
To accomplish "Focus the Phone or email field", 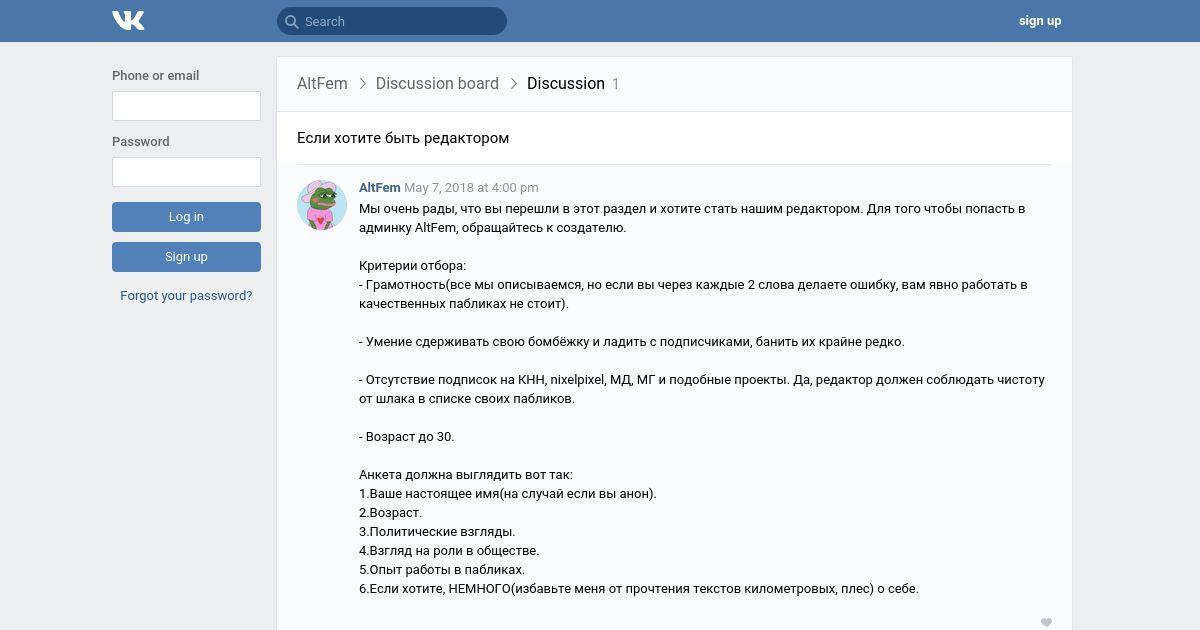I will coord(186,106).
